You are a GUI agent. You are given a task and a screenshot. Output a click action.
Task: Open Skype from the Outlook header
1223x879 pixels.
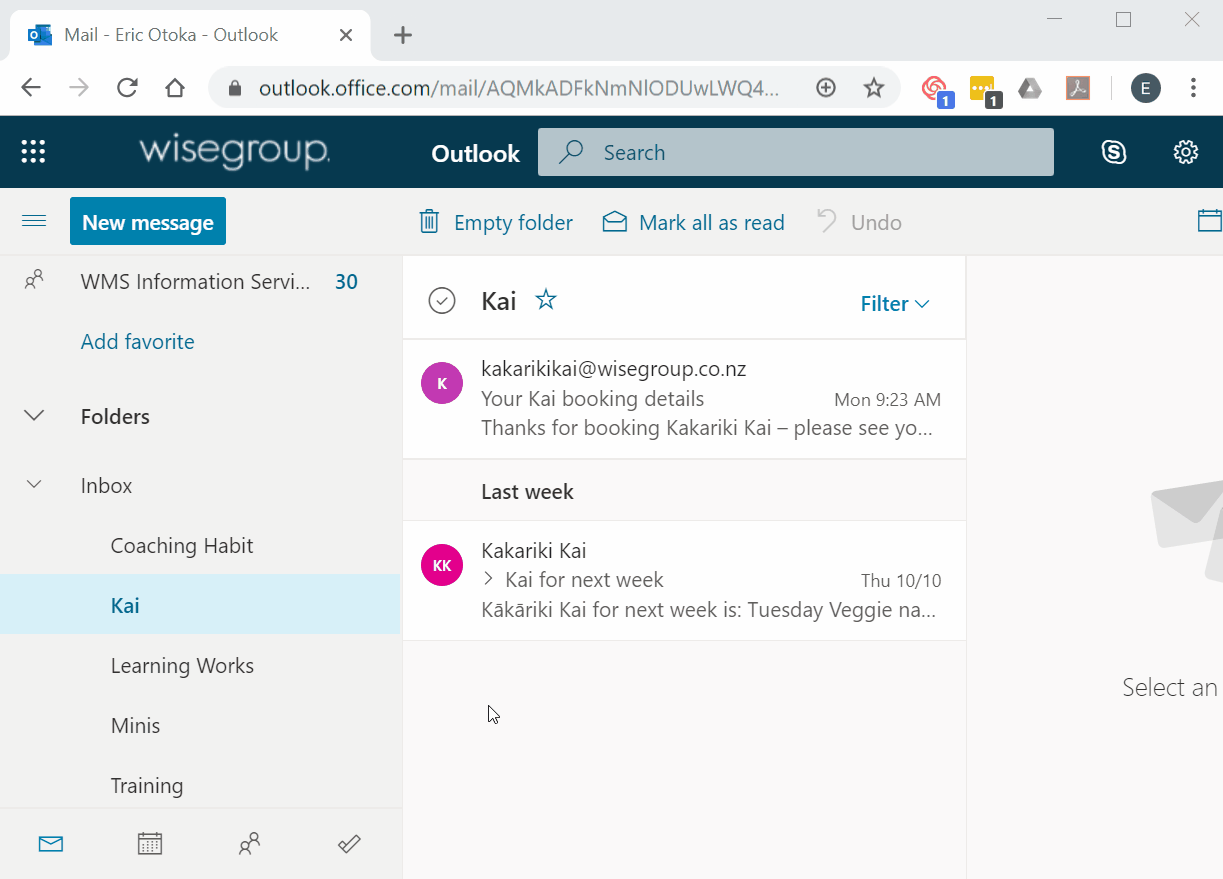(x=1114, y=152)
